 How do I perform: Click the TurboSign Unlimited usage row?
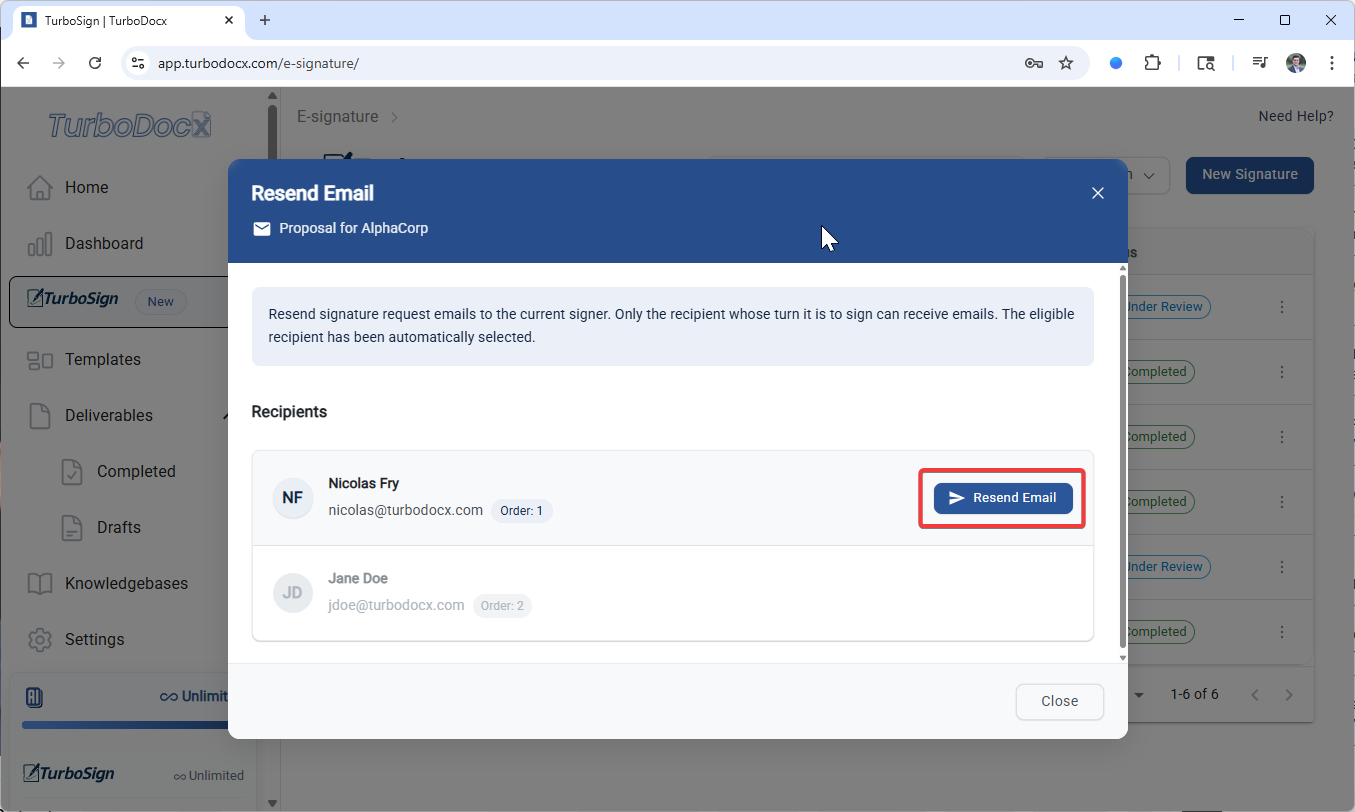click(x=133, y=774)
